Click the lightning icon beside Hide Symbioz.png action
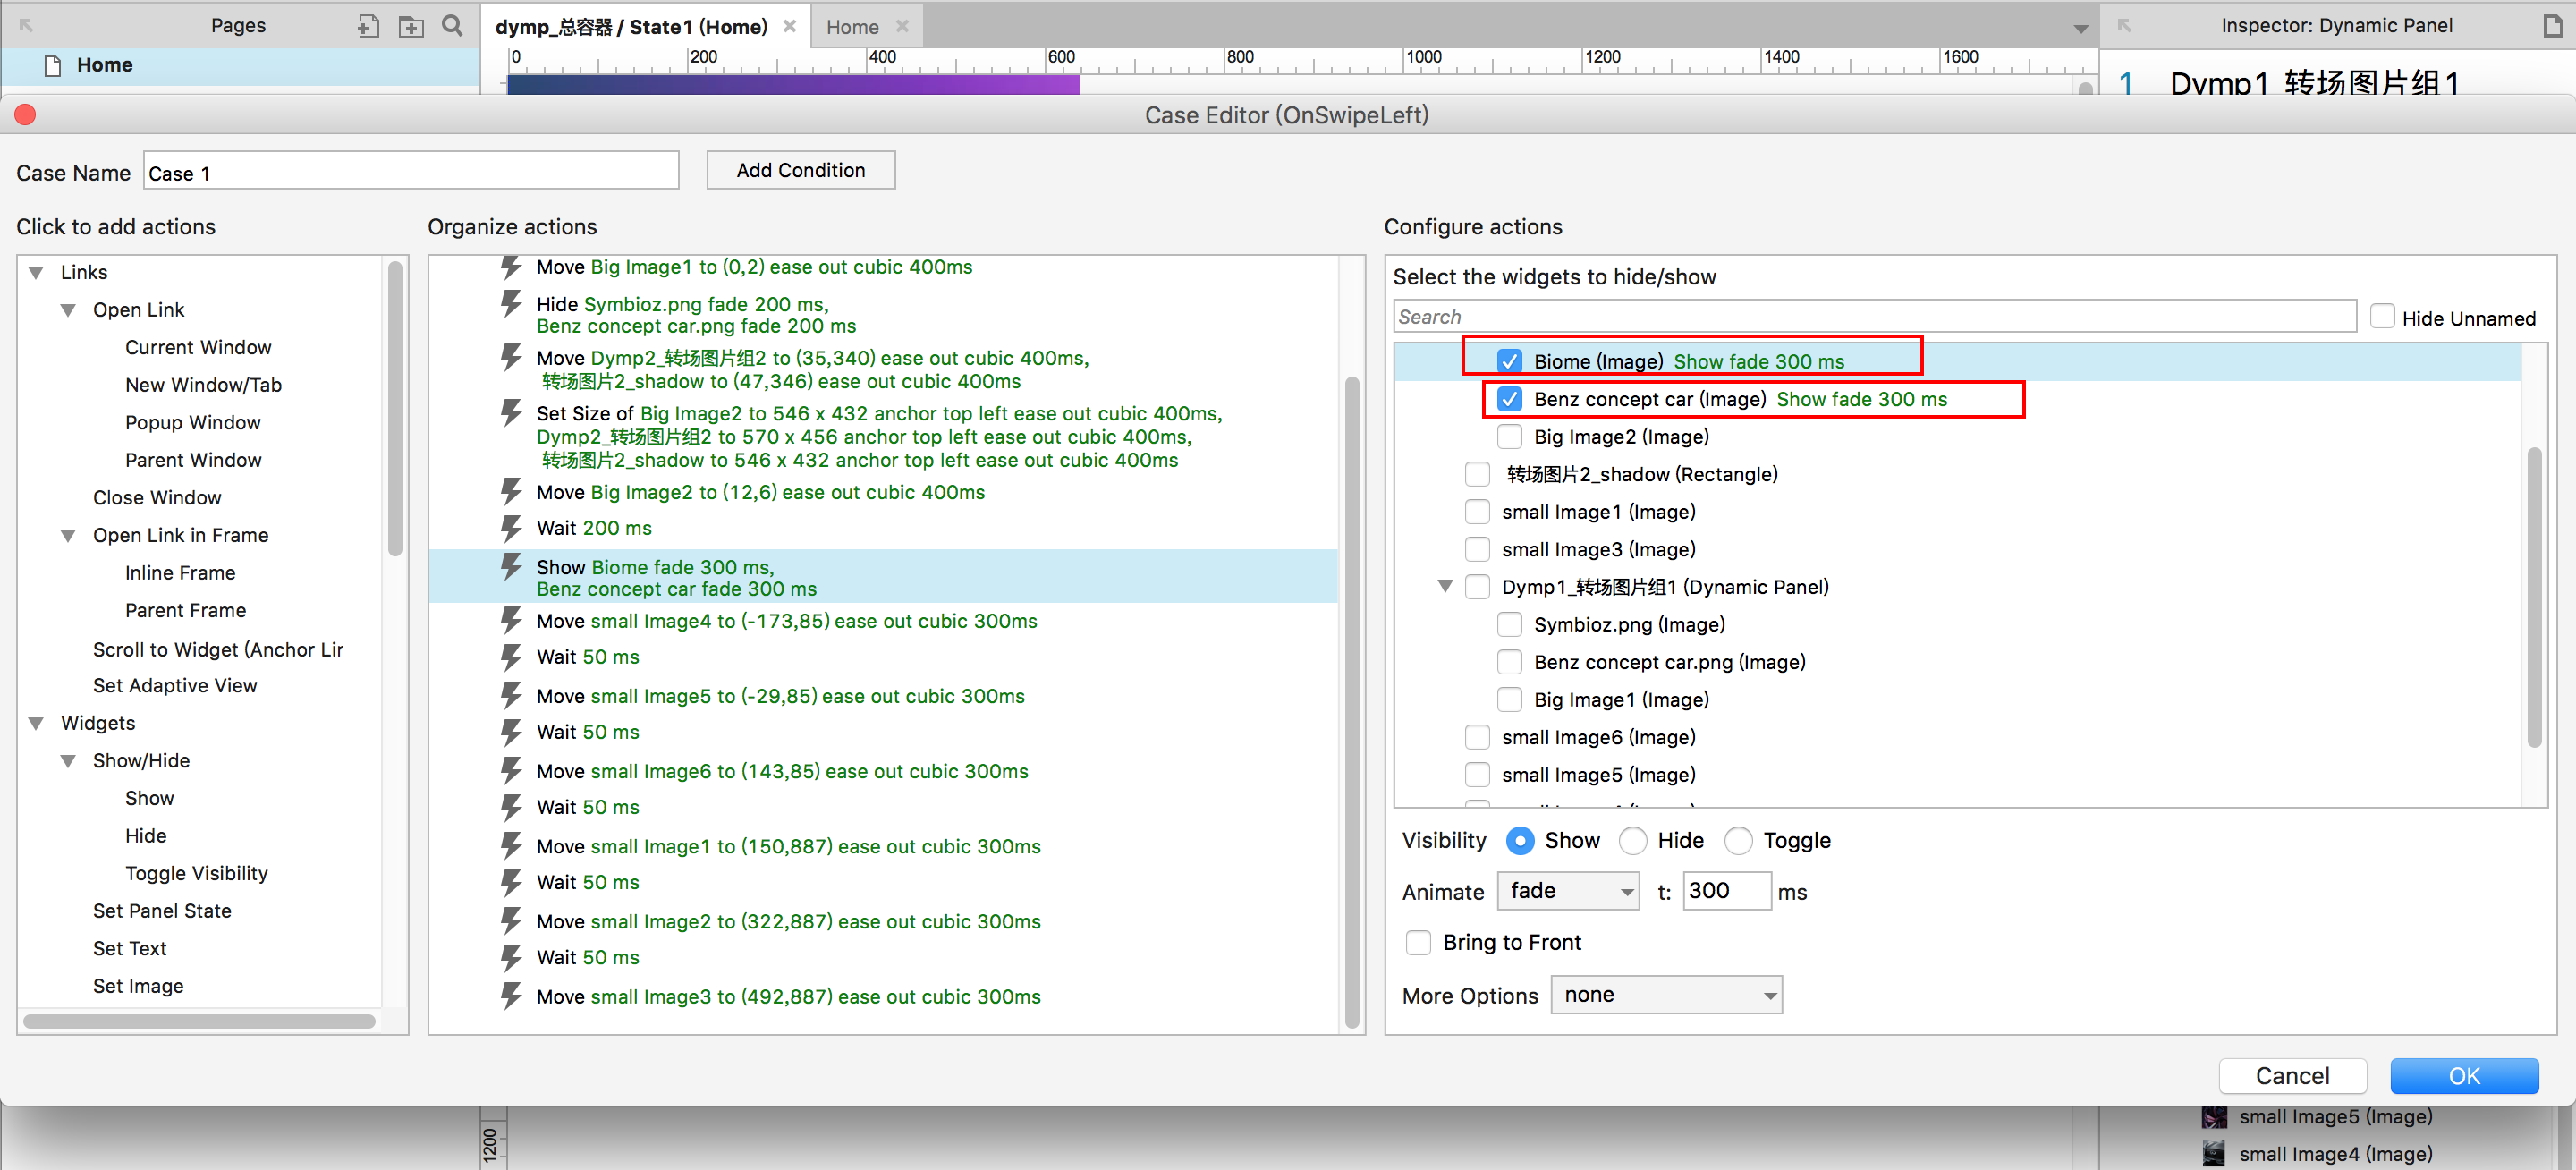 511,304
